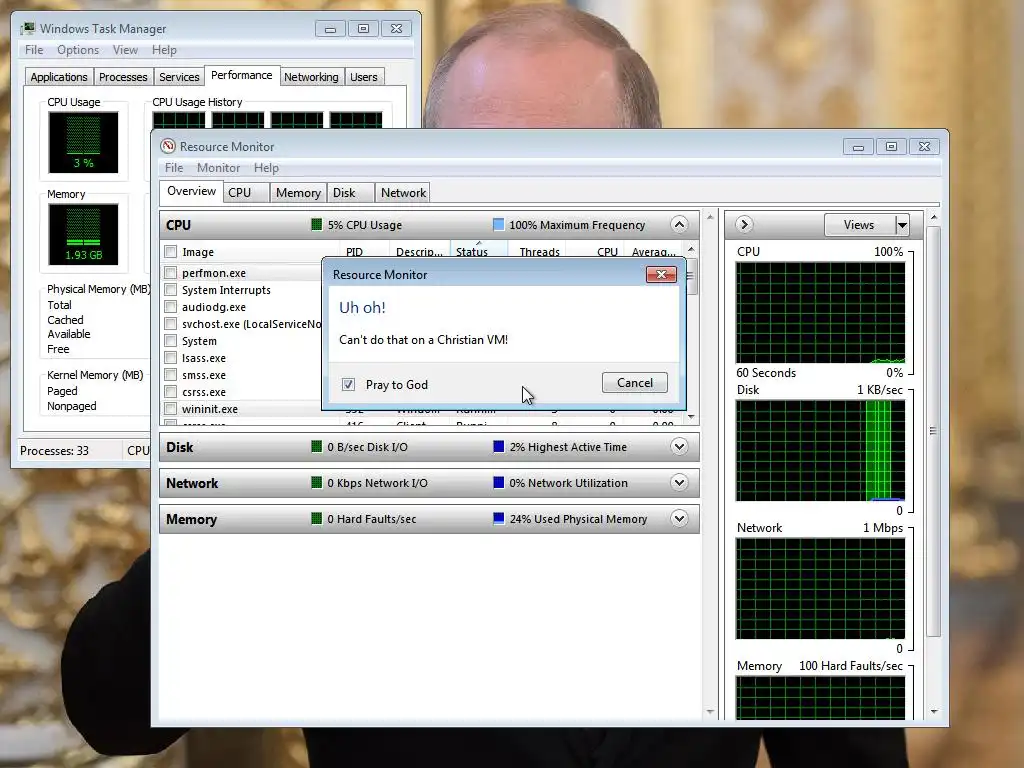Switch to Resource Monitor Memory tab

click(x=298, y=193)
